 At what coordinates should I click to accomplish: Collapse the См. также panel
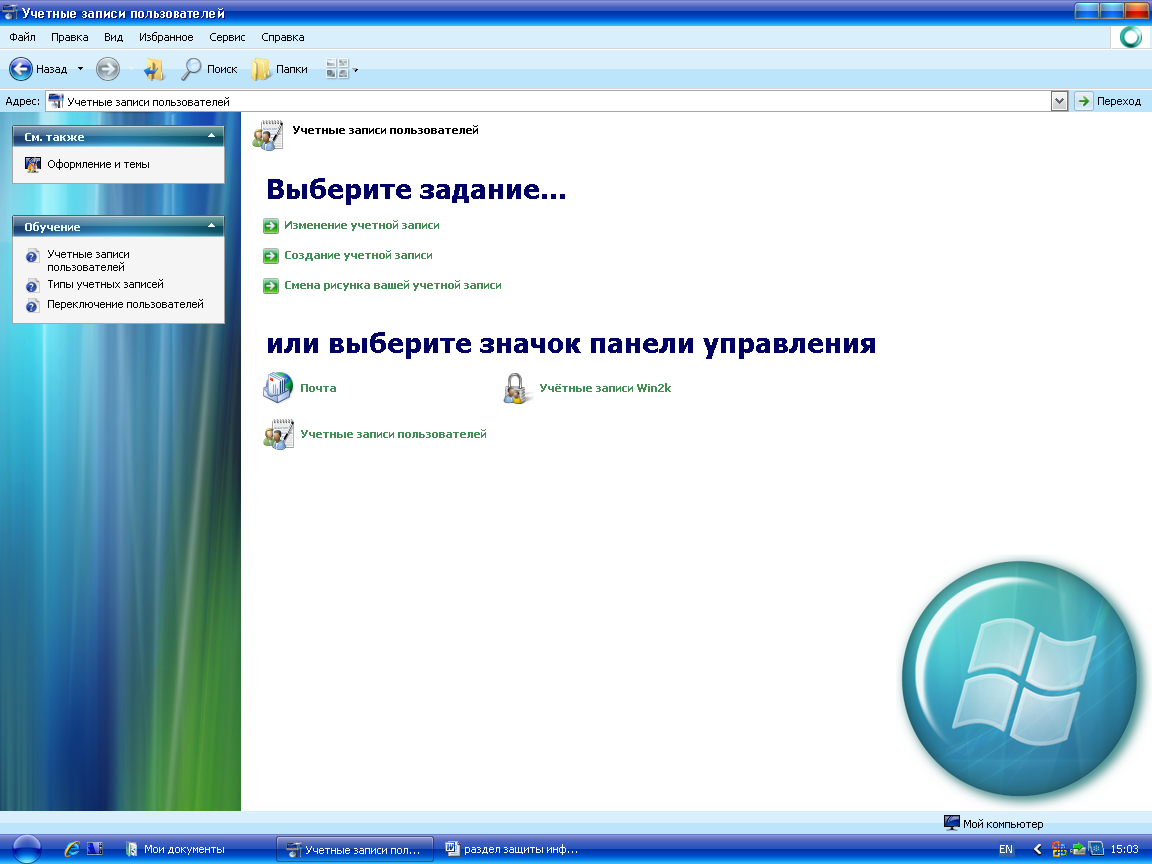click(211, 136)
